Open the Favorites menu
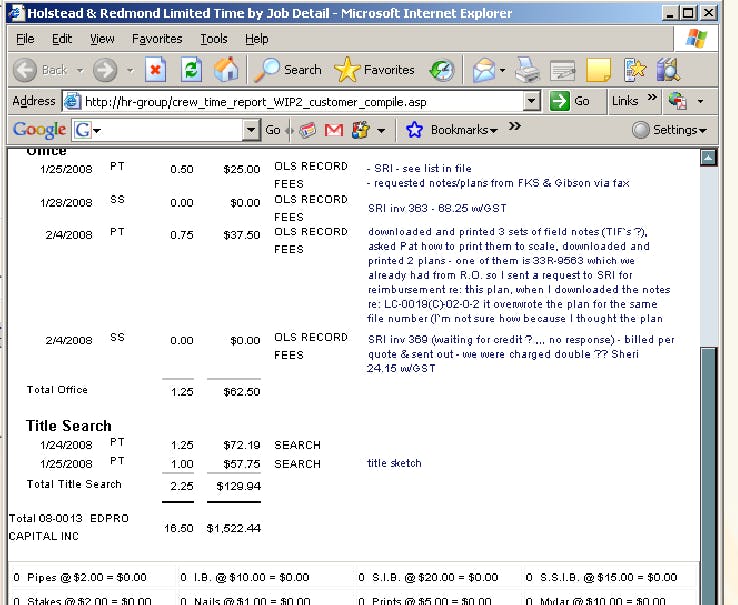The height and width of the screenshot is (605, 738). (x=157, y=39)
